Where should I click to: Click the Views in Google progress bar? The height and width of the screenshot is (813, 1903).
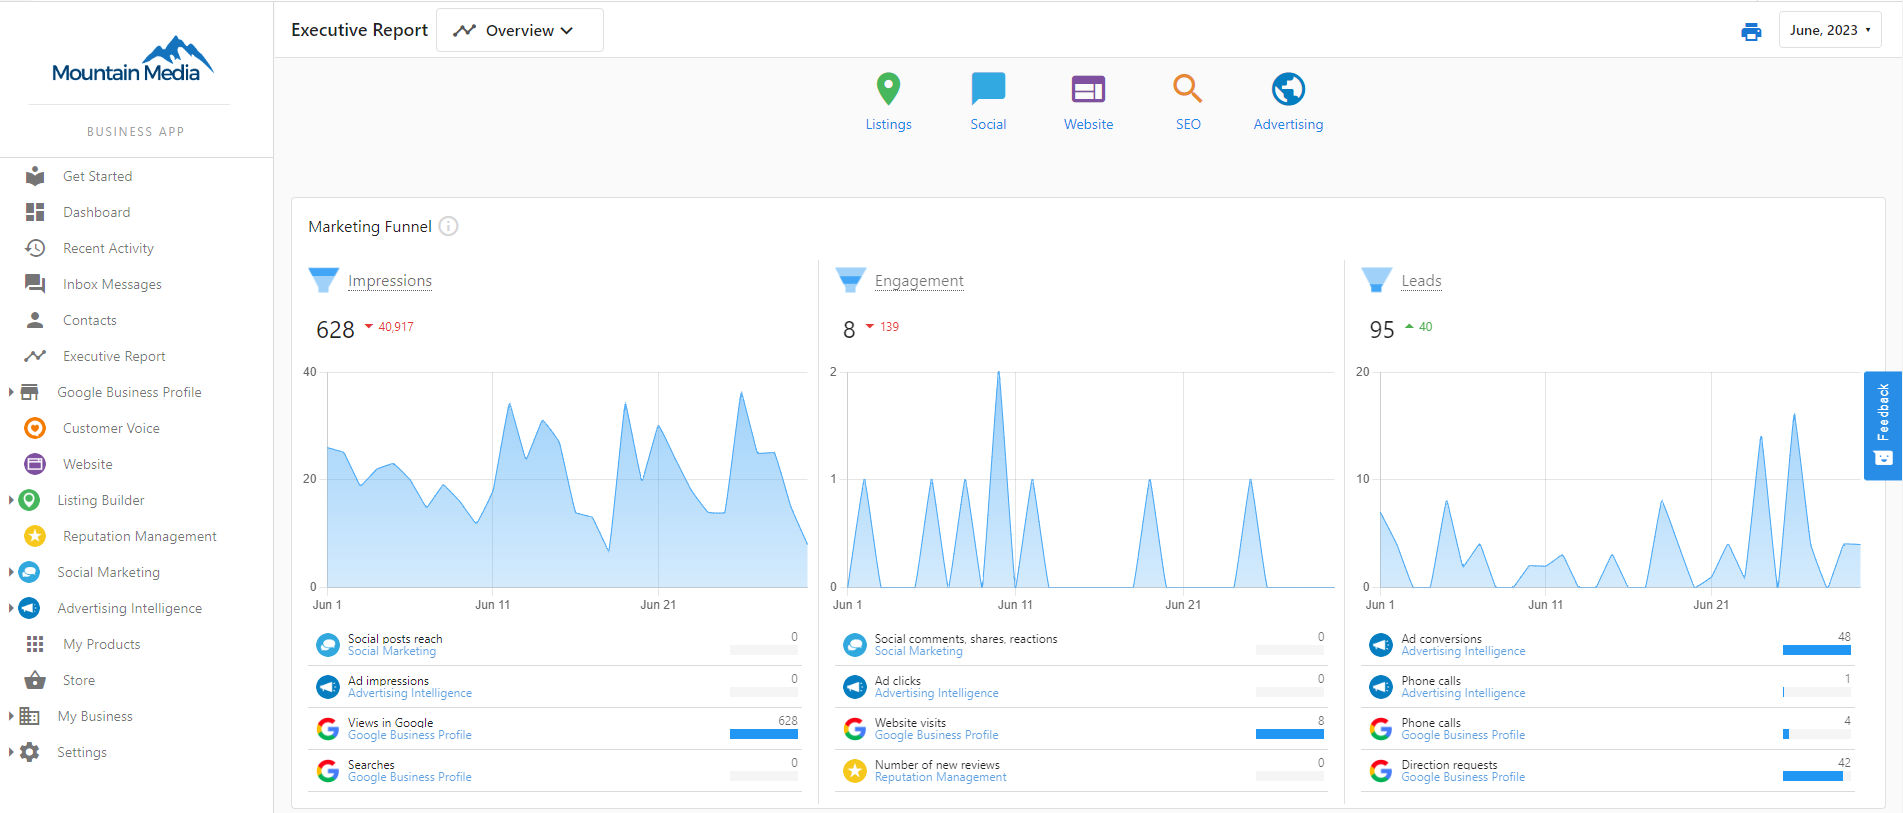click(x=764, y=734)
